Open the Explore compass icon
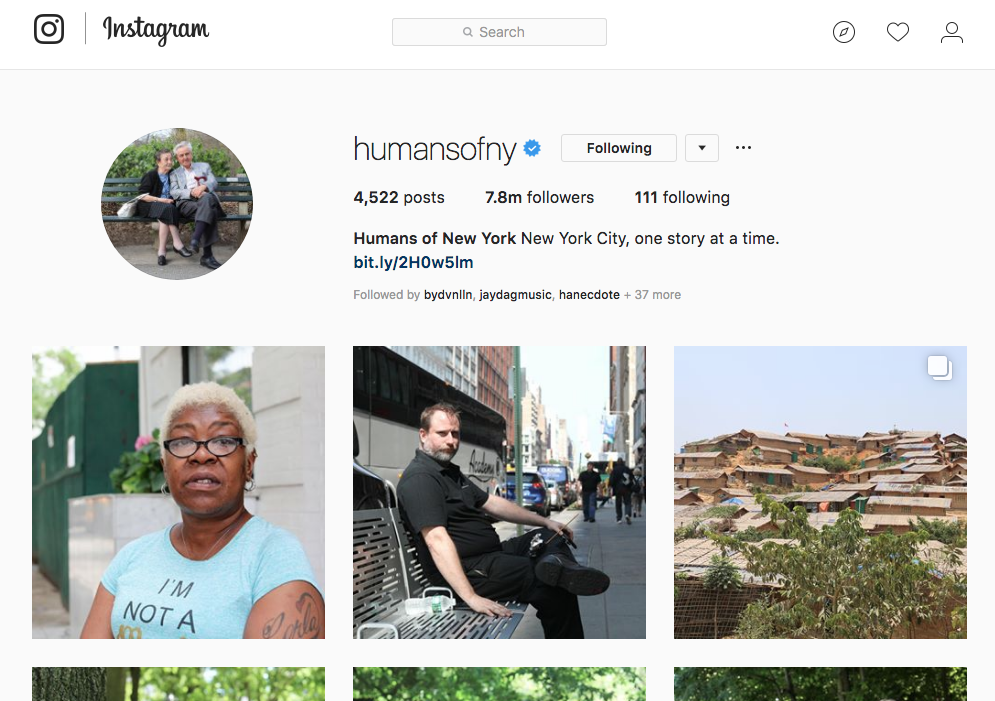This screenshot has height=701, width=995. [x=843, y=32]
